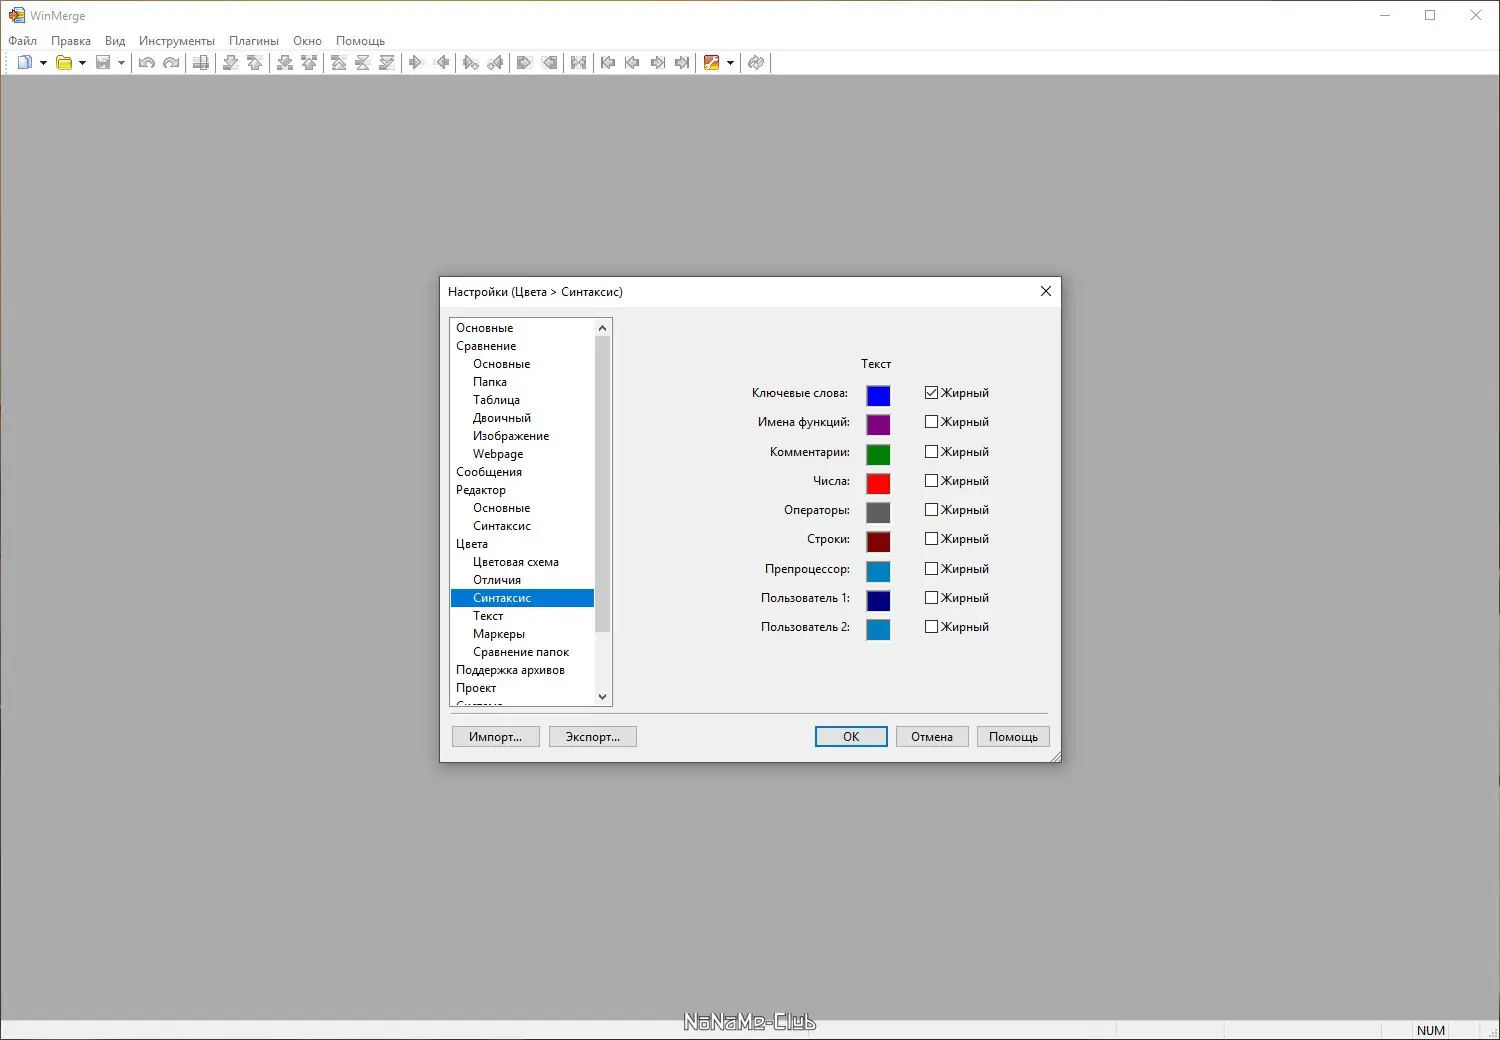This screenshot has height=1040, width=1500.
Task: Click the settings tree scrollbar up arrow
Action: pos(602,328)
